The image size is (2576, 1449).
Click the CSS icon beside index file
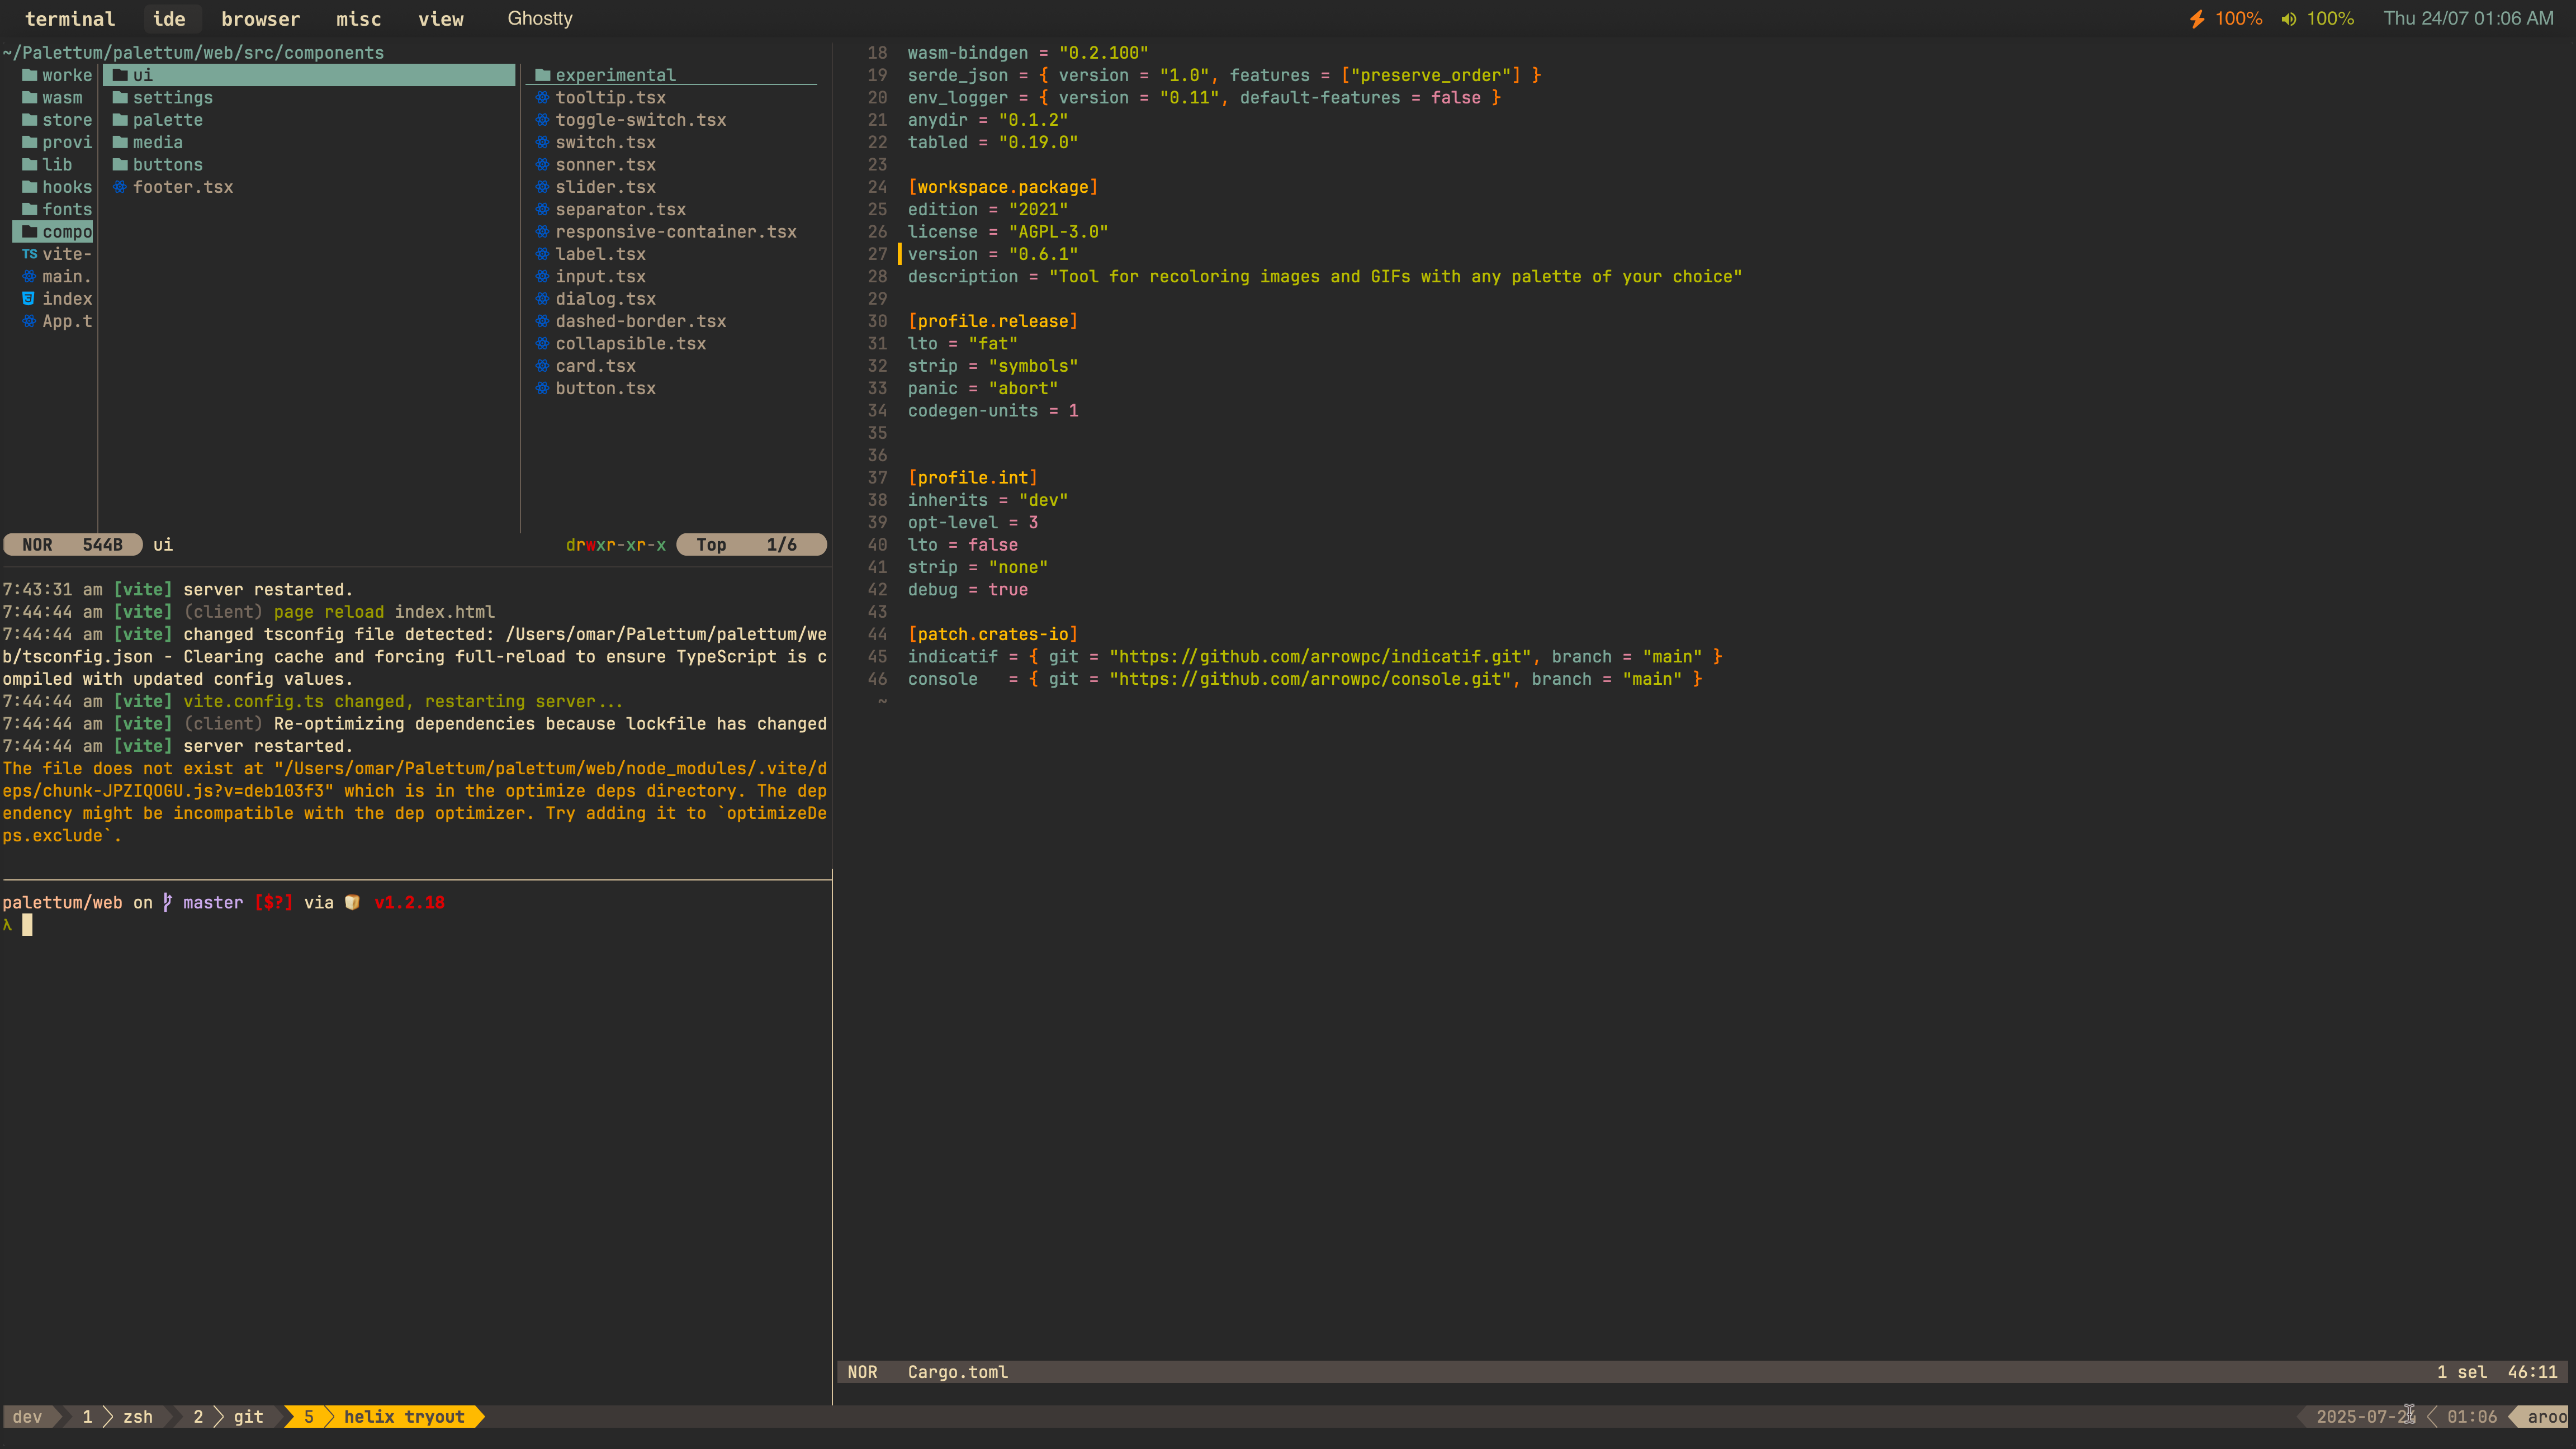point(29,299)
